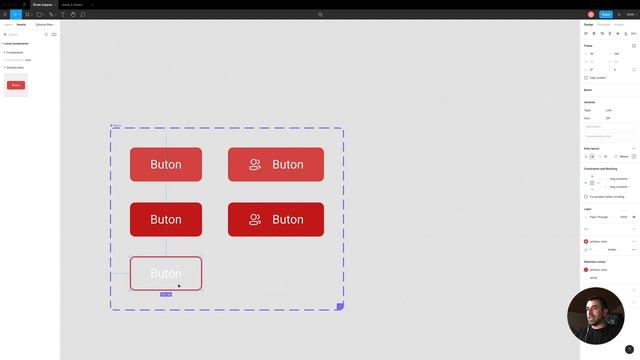The width and height of the screenshot is (640, 360).
Task: Open auto layout alignment options icon
Action: coord(634,157)
